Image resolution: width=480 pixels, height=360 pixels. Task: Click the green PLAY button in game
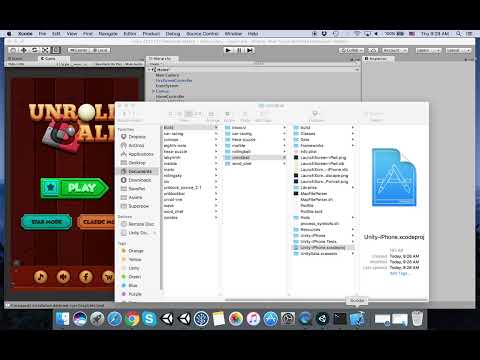[x=75, y=188]
